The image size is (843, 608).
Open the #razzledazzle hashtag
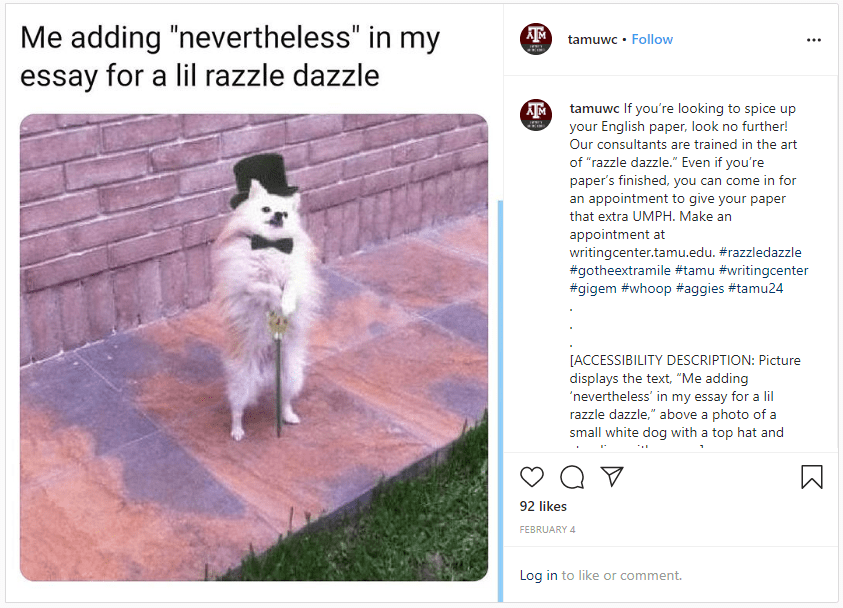coord(760,252)
